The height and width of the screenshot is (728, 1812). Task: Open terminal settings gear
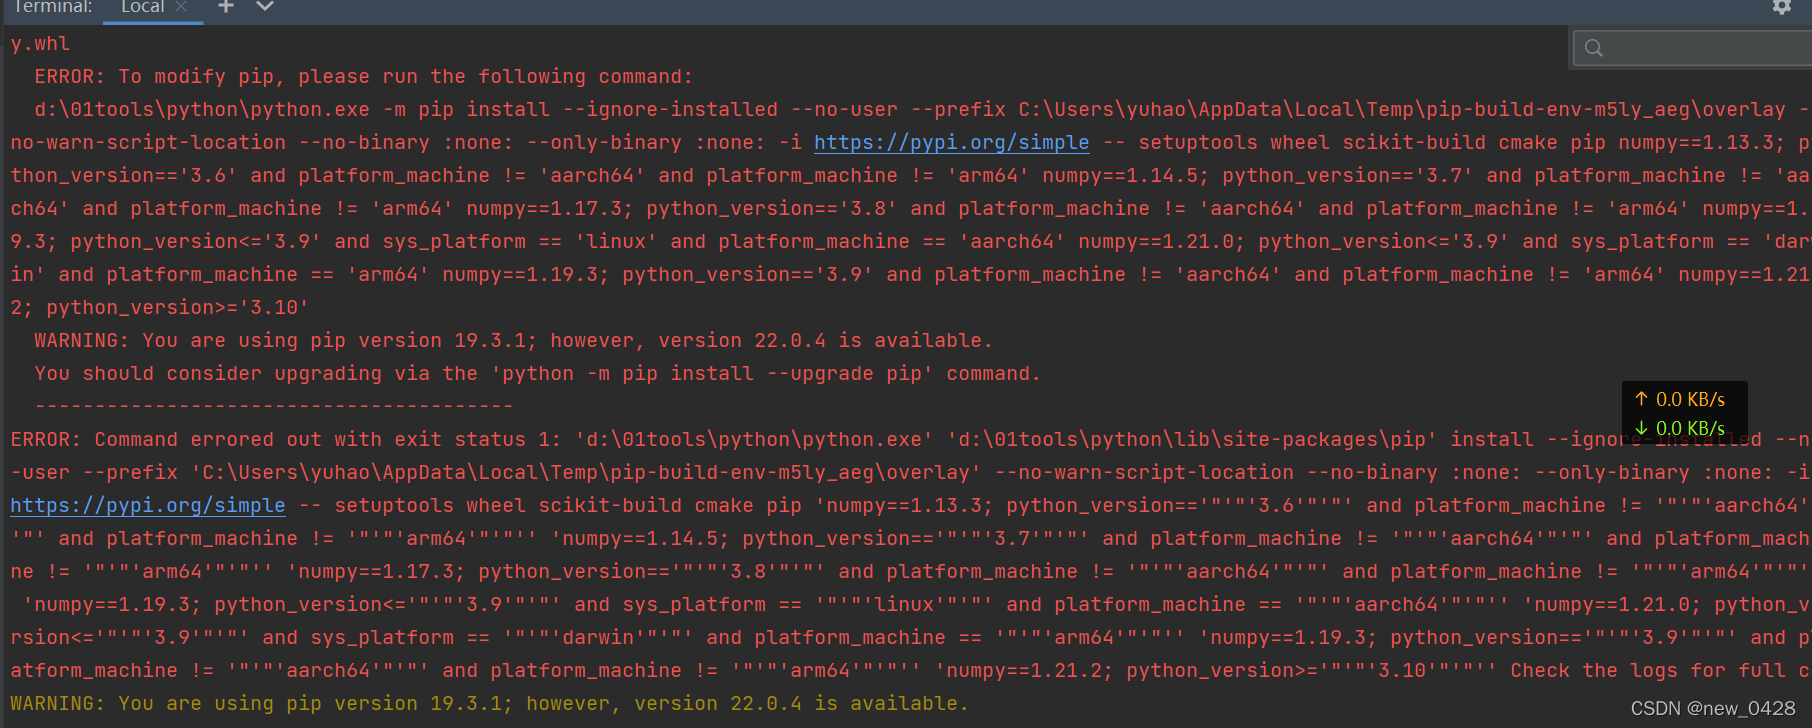1781,7
